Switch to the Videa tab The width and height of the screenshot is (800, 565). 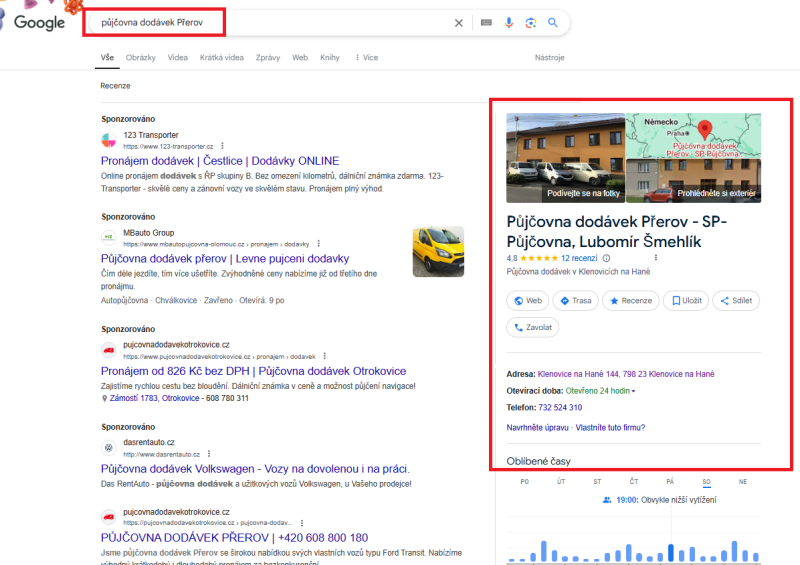tap(178, 58)
